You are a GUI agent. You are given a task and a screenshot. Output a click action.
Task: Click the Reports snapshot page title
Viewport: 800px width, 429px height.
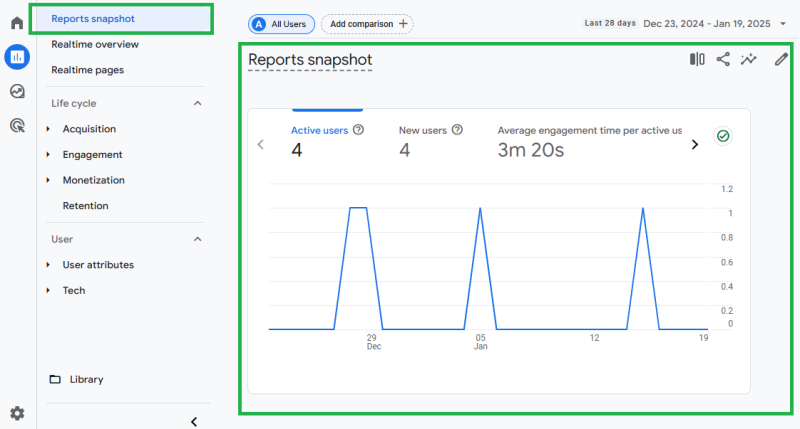tap(310, 60)
